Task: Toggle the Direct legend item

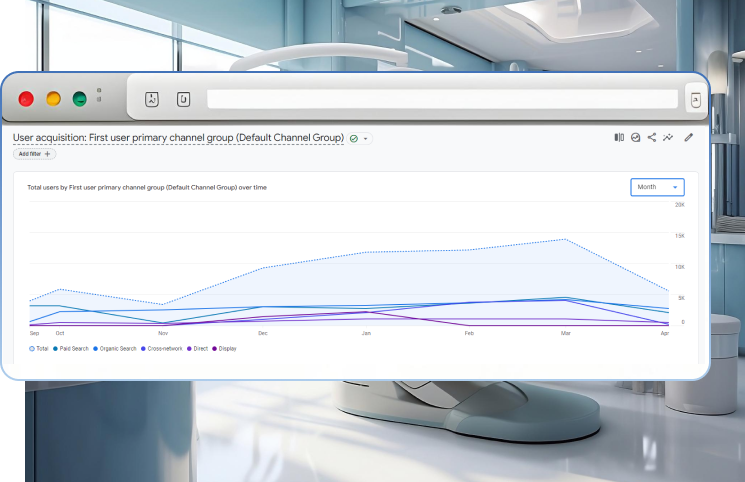Action: click(198, 348)
